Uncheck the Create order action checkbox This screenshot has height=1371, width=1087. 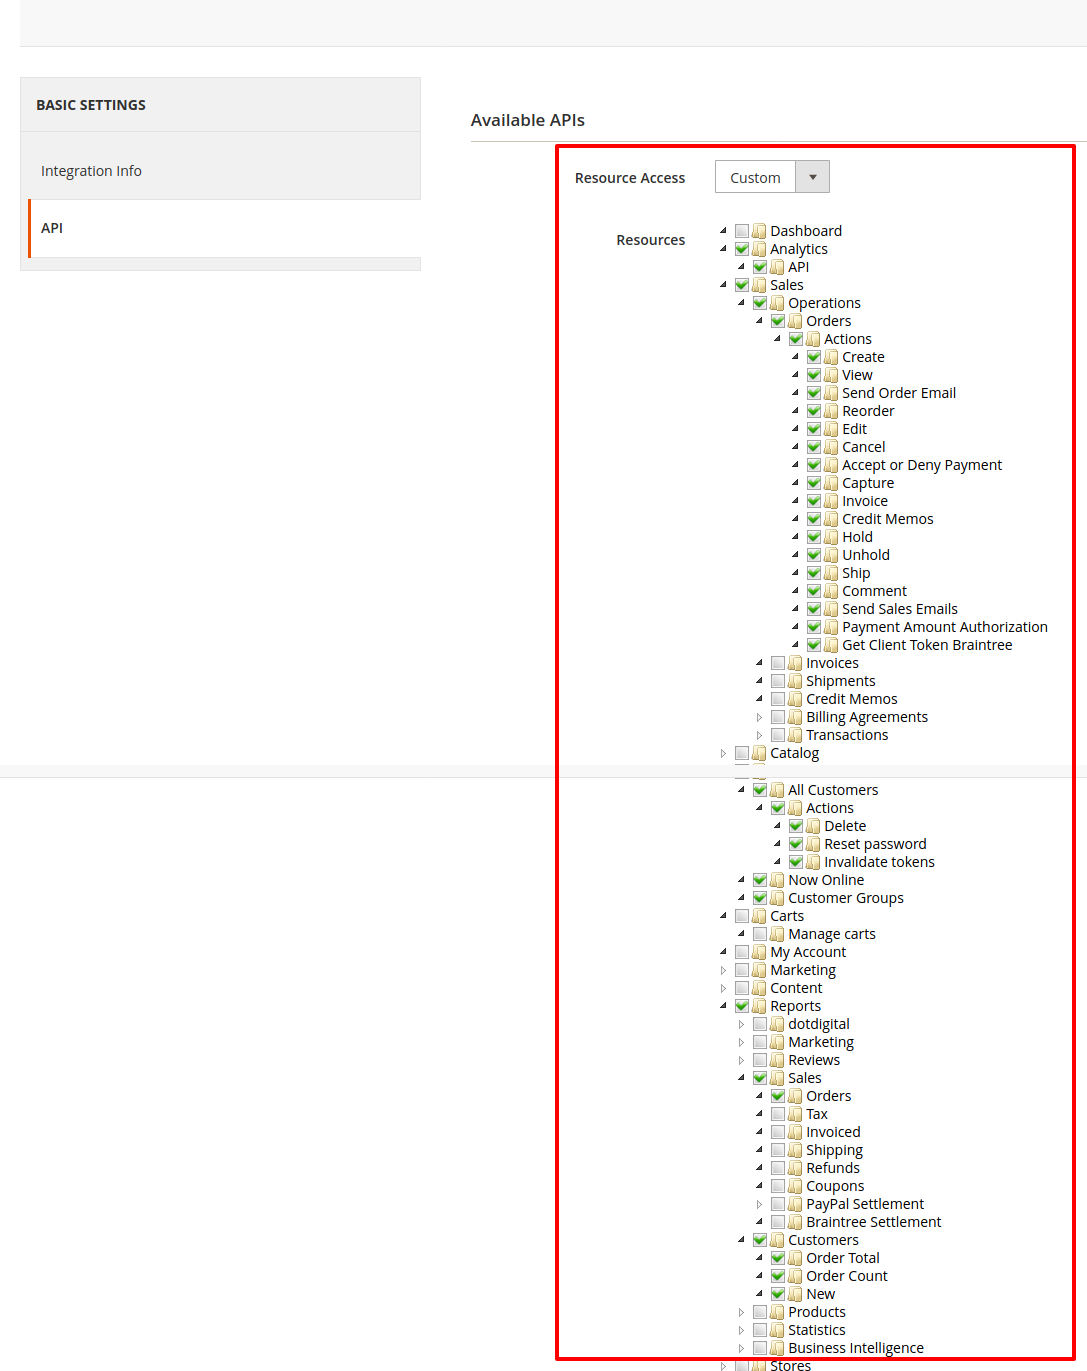click(814, 357)
